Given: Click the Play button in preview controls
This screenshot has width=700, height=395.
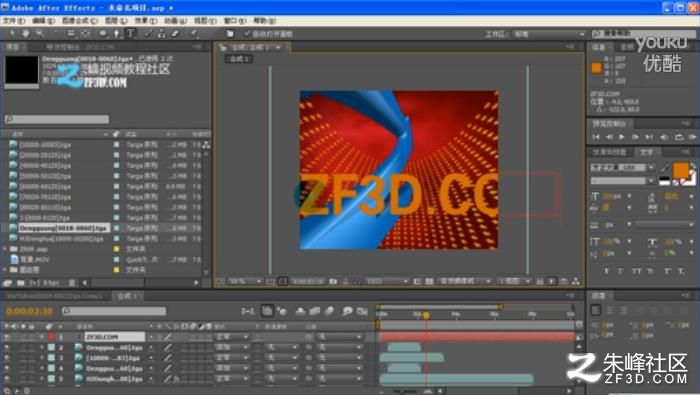Looking at the screenshot, I should pos(622,137).
